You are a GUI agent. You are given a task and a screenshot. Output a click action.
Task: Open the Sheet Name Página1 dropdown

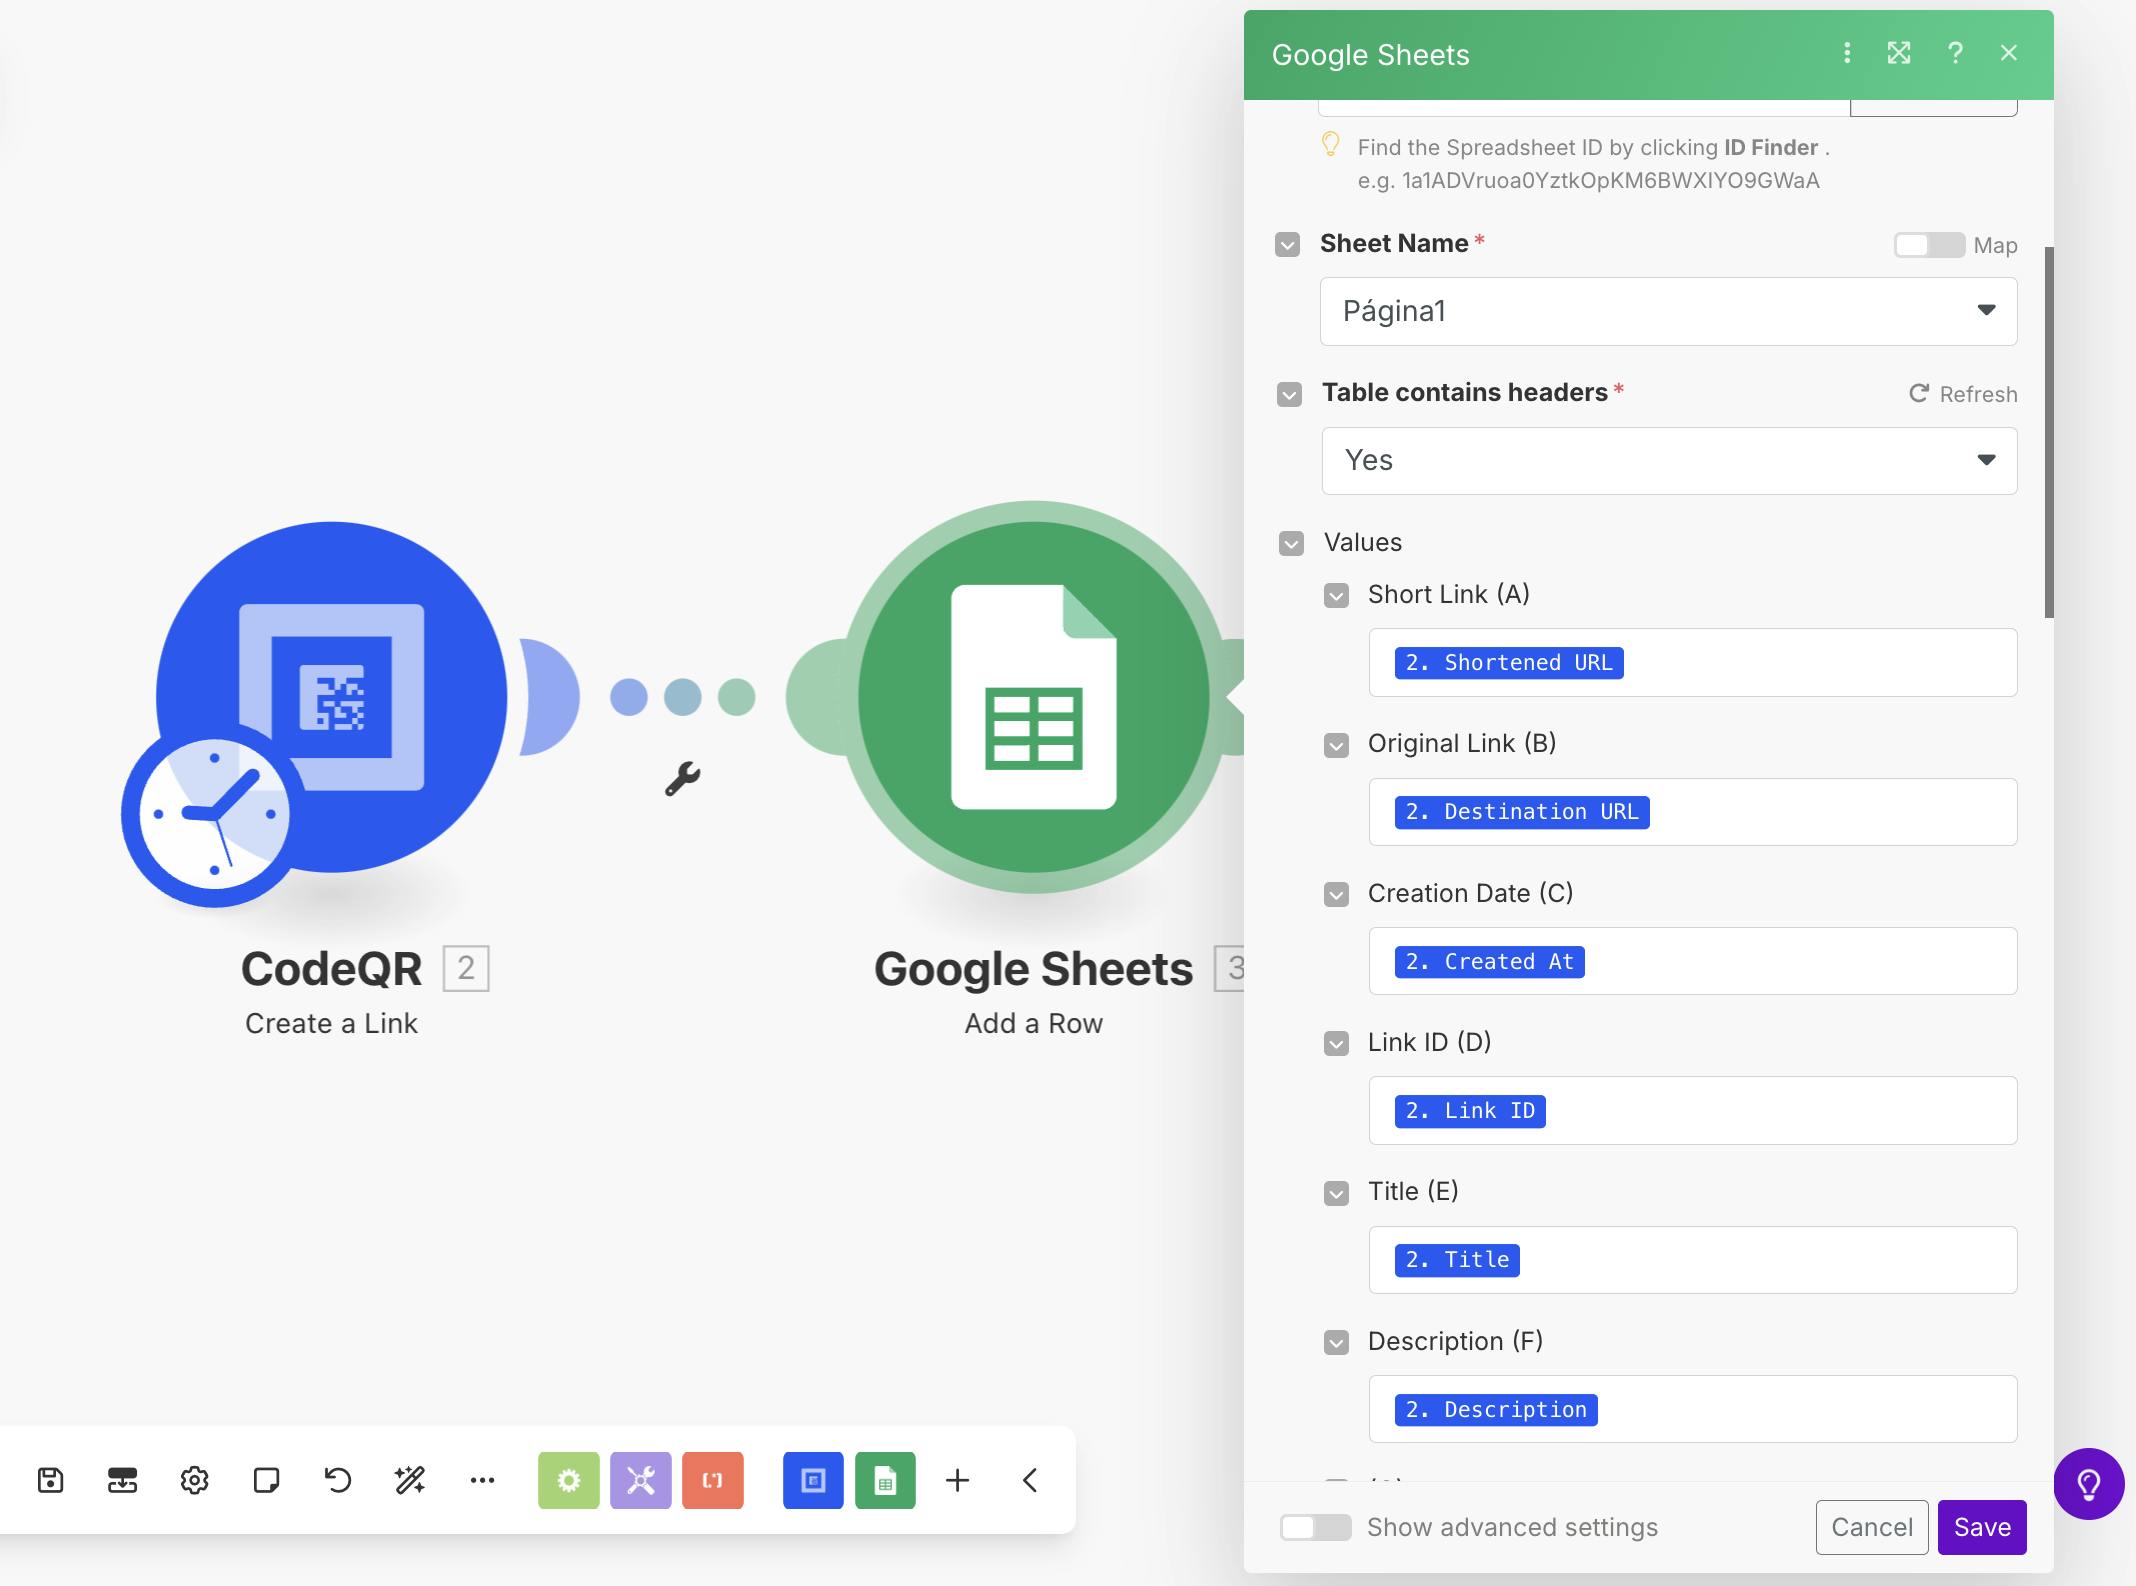(x=1668, y=311)
